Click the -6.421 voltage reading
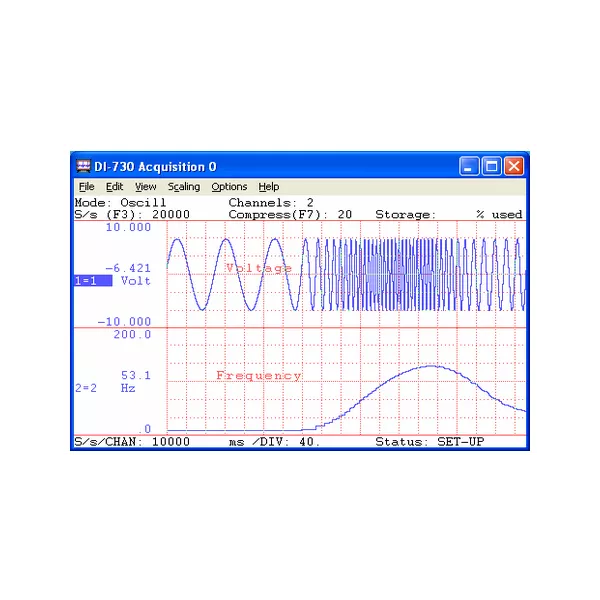The height and width of the screenshot is (600, 600). point(128,268)
